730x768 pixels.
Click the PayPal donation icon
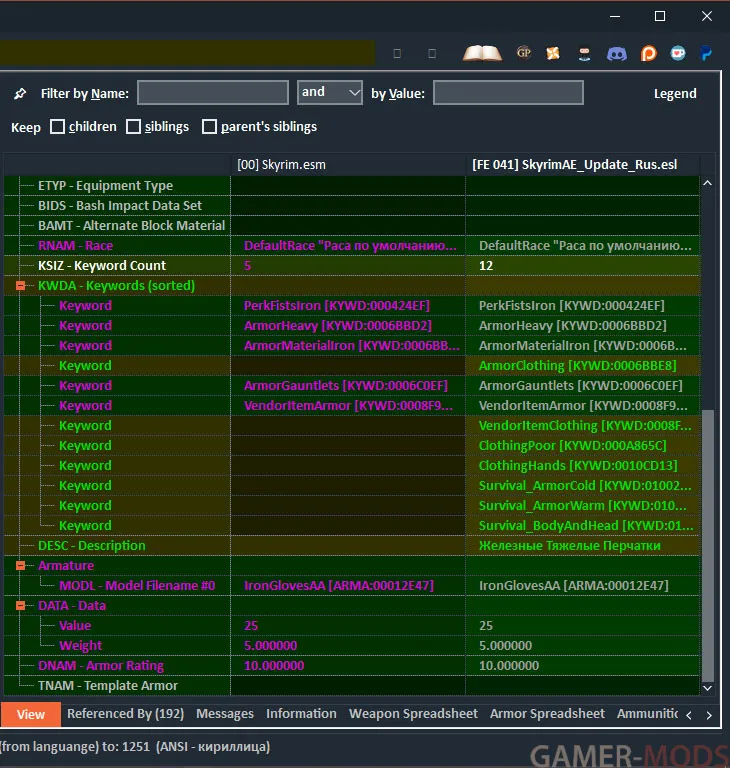pos(706,53)
